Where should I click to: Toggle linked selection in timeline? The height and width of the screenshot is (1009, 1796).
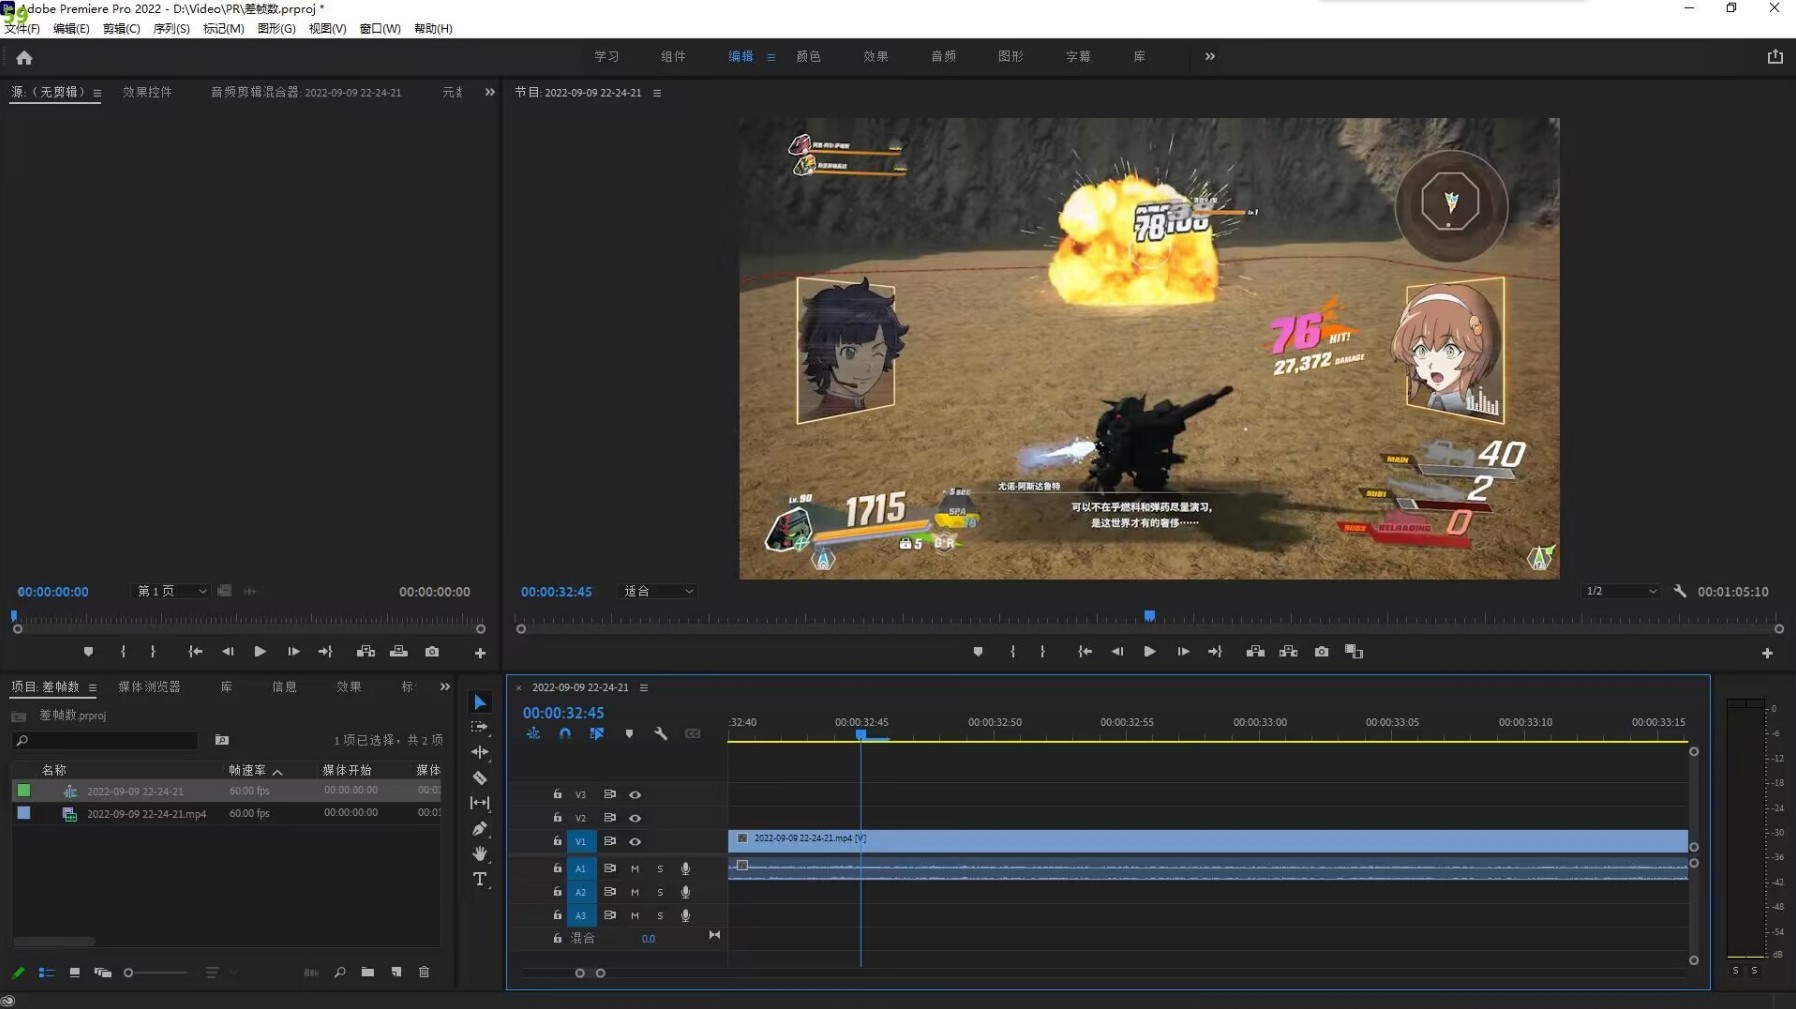[x=597, y=733]
